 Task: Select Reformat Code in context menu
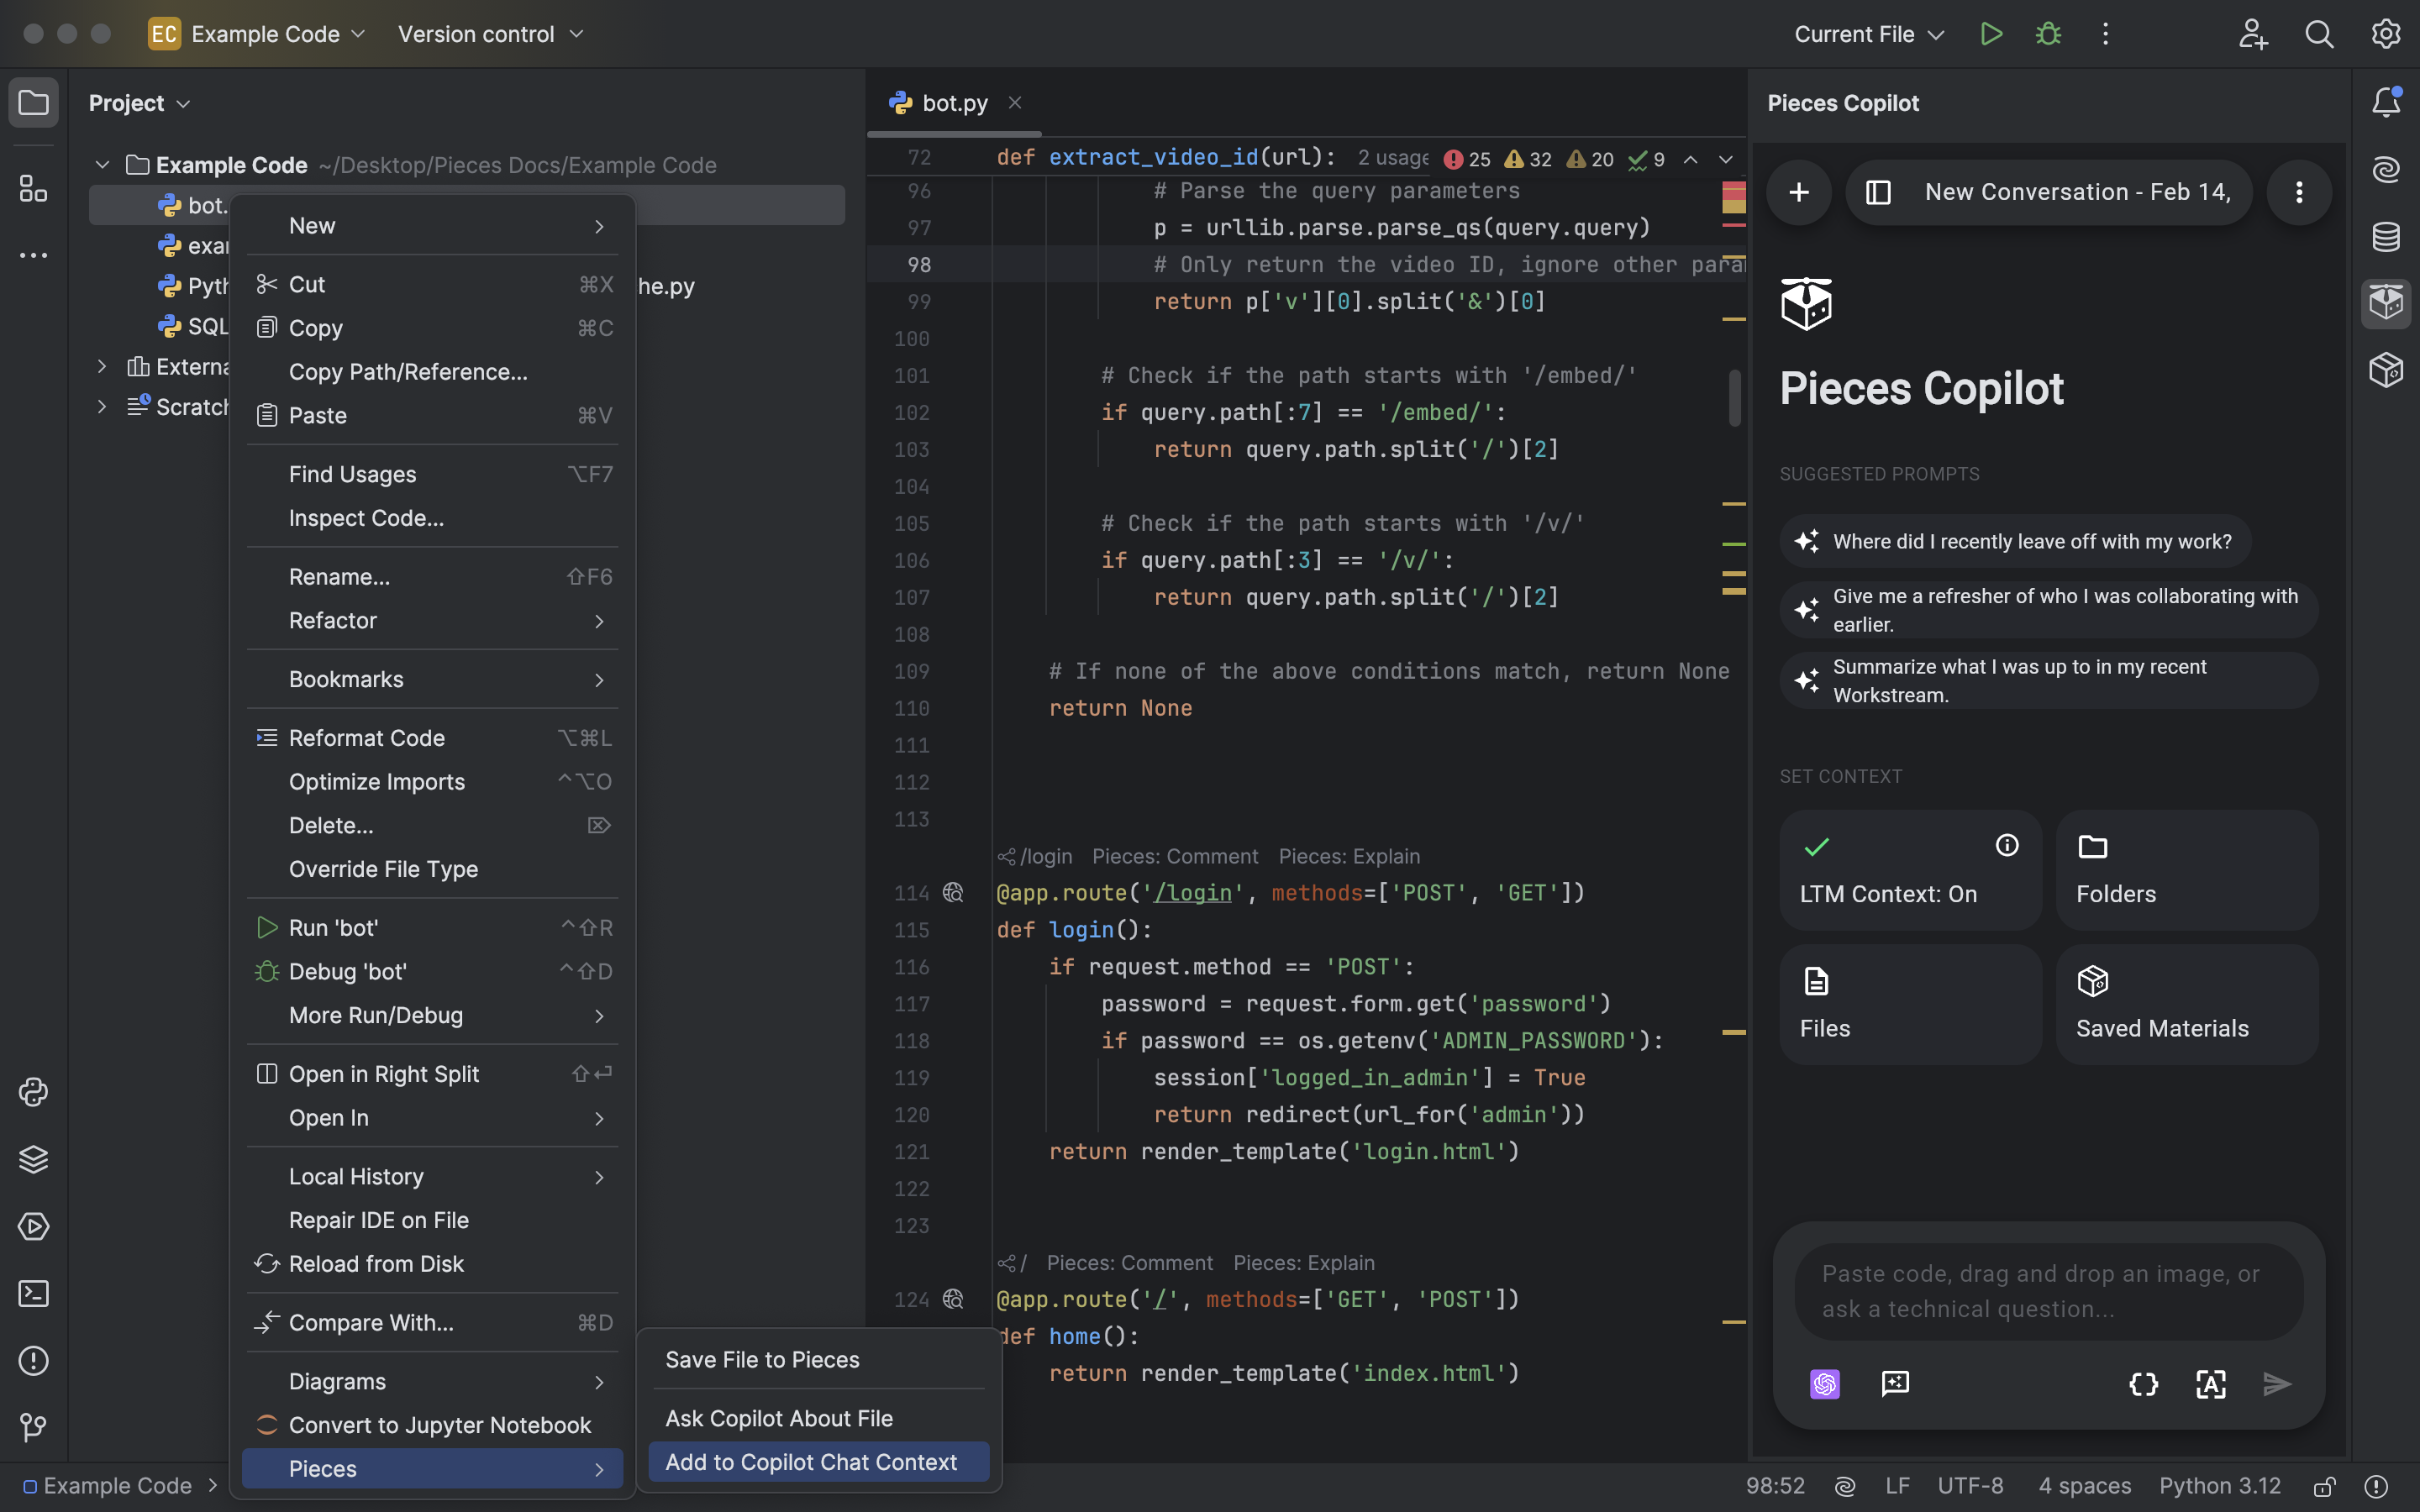click(432, 738)
